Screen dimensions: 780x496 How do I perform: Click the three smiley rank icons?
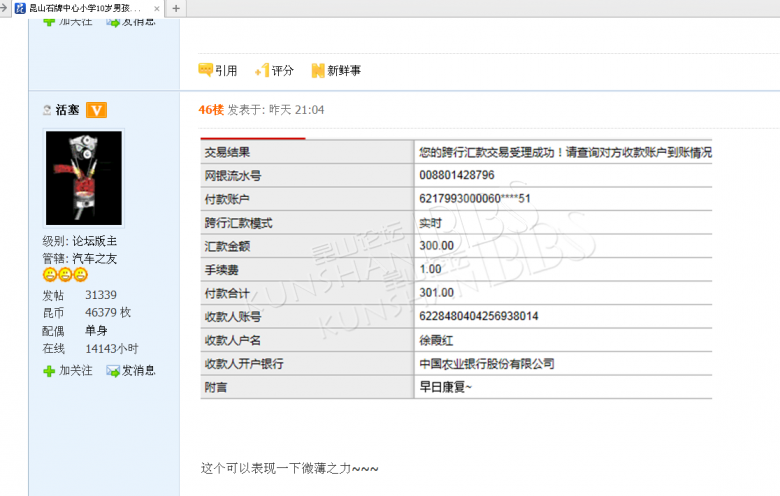65,275
